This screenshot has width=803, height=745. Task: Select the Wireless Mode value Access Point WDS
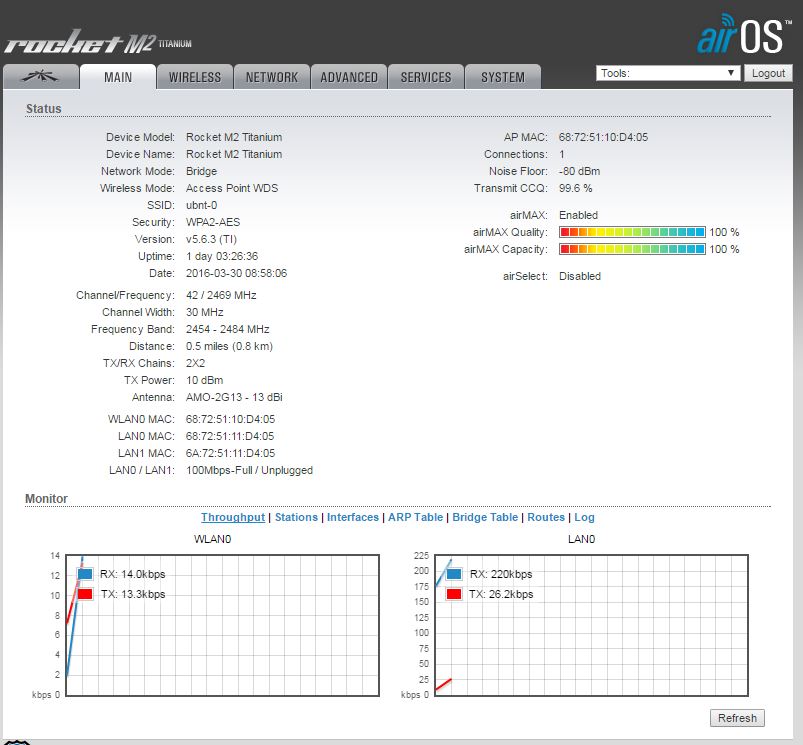[232, 188]
